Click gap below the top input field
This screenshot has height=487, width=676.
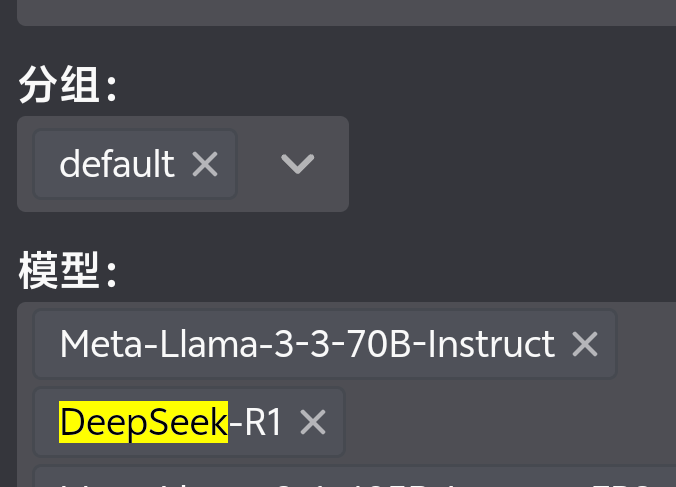pyautogui.click(x=346, y=43)
